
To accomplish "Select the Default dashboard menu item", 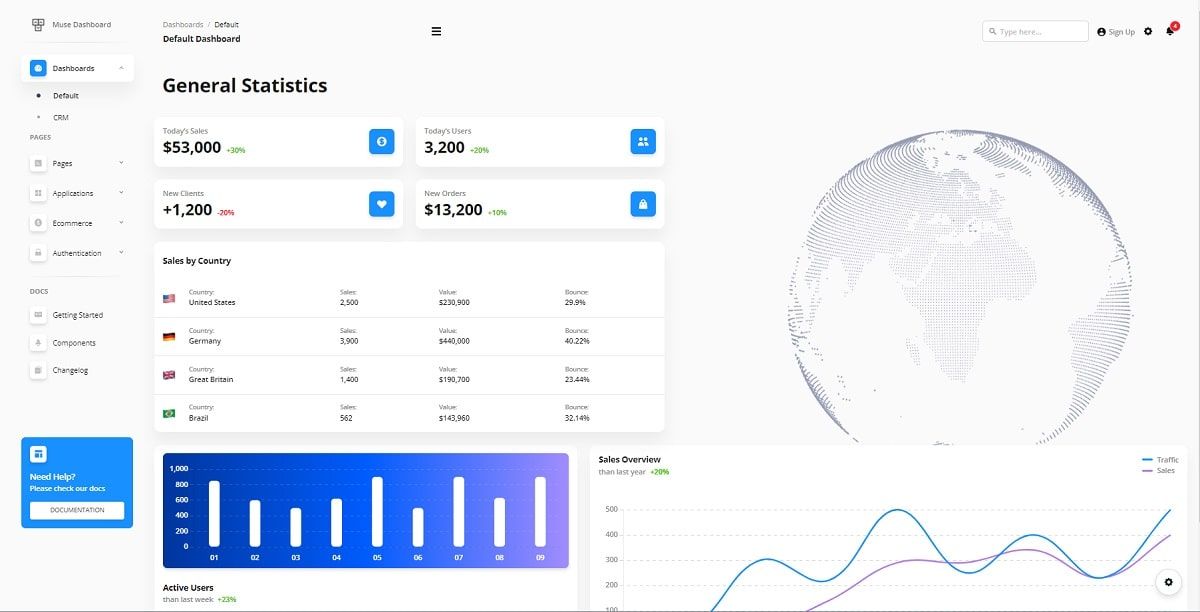I will (x=64, y=95).
